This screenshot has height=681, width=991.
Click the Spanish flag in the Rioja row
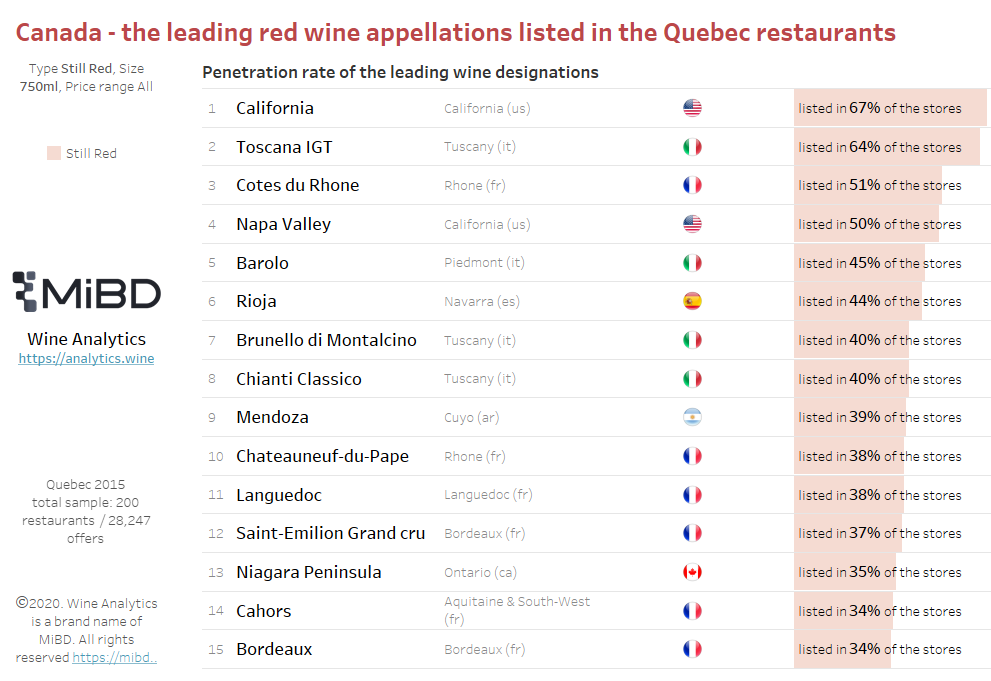pos(692,301)
